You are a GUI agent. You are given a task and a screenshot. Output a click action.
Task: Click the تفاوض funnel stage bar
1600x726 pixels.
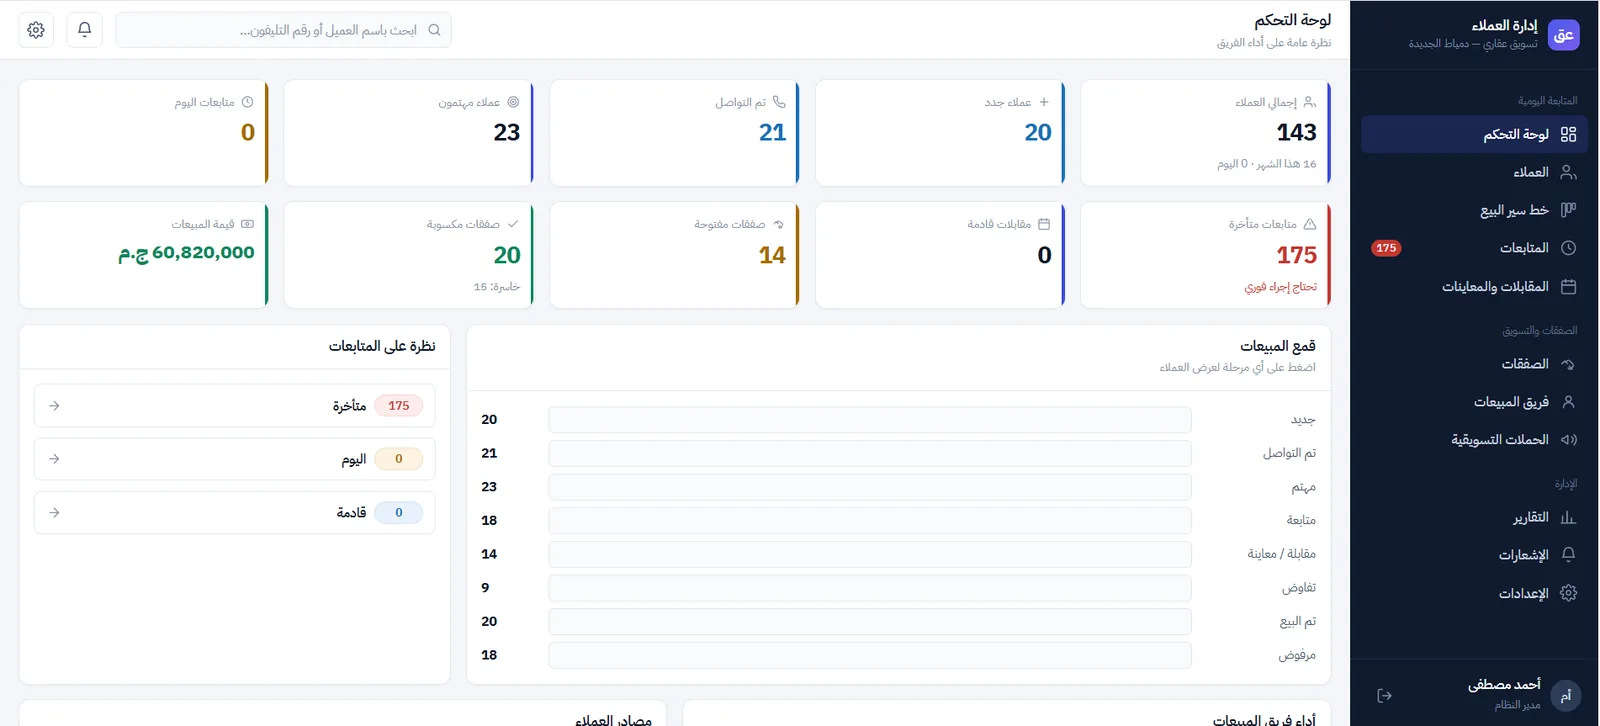click(x=870, y=588)
